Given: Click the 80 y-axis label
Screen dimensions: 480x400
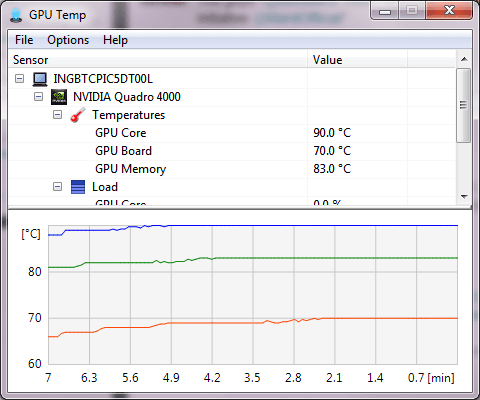Looking at the screenshot, I should click(x=35, y=272).
